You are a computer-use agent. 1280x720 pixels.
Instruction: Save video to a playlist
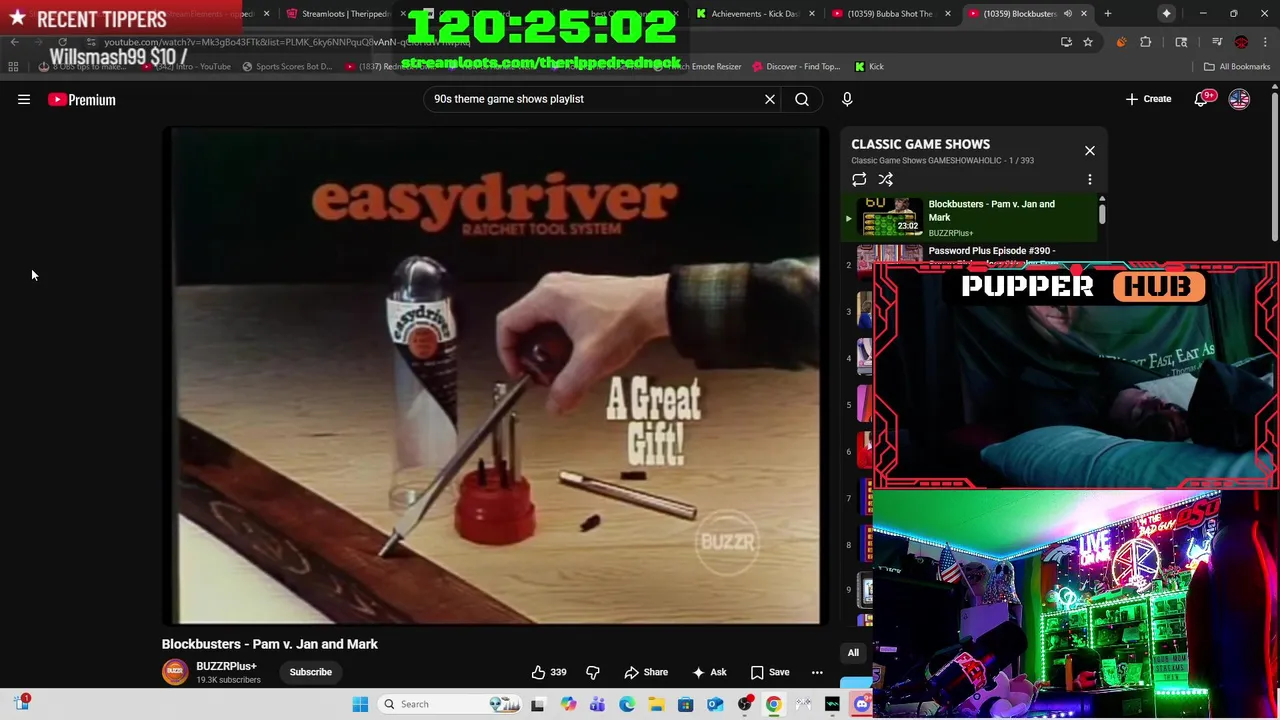click(x=770, y=672)
